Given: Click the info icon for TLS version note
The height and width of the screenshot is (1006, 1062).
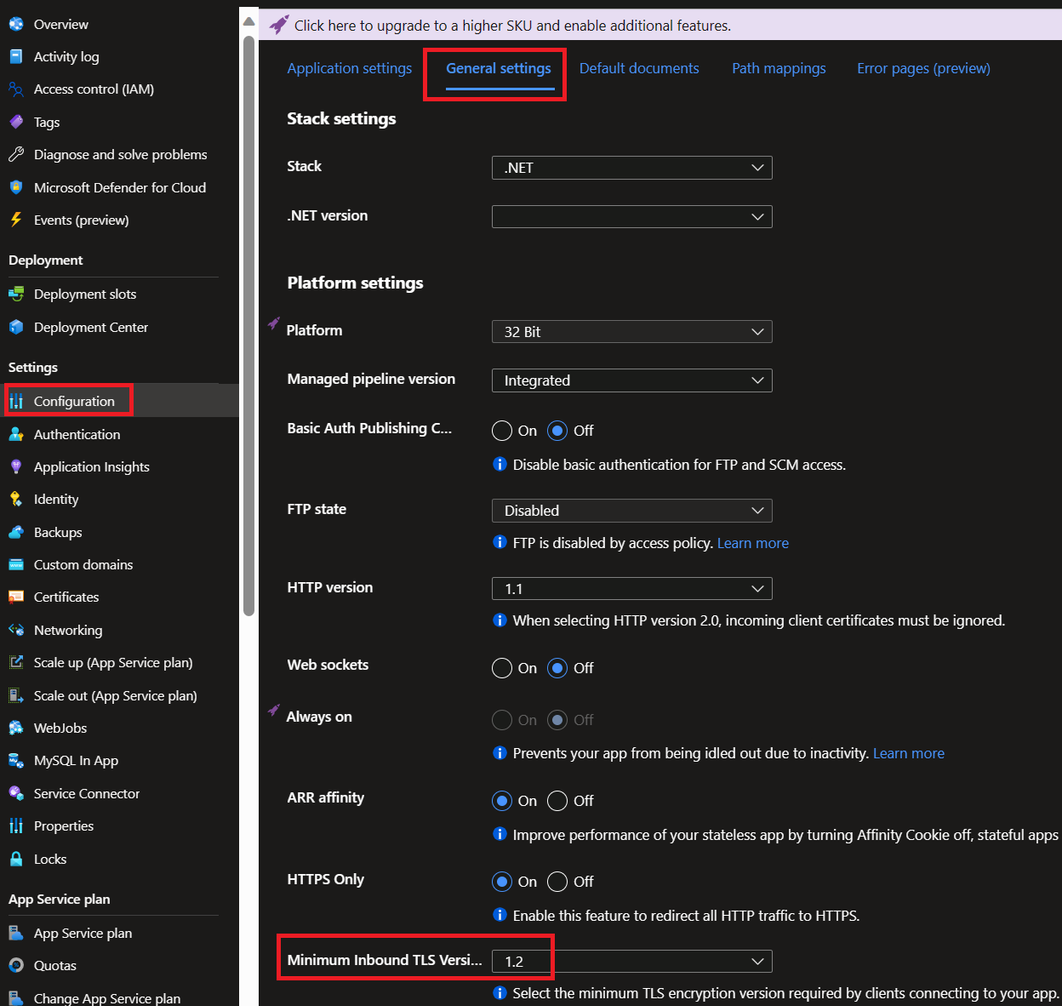Looking at the screenshot, I should click(x=500, y=992).
